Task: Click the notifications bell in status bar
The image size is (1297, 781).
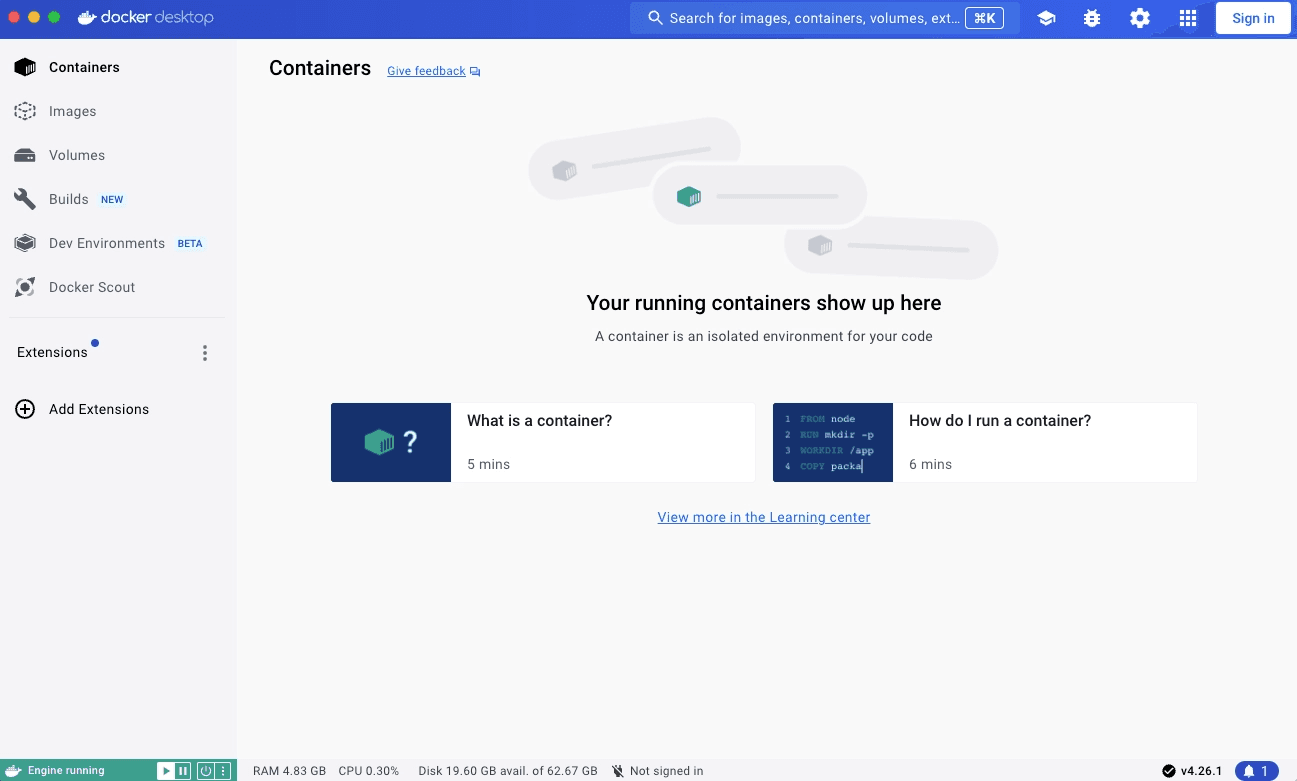Action: click(1256, 771)
